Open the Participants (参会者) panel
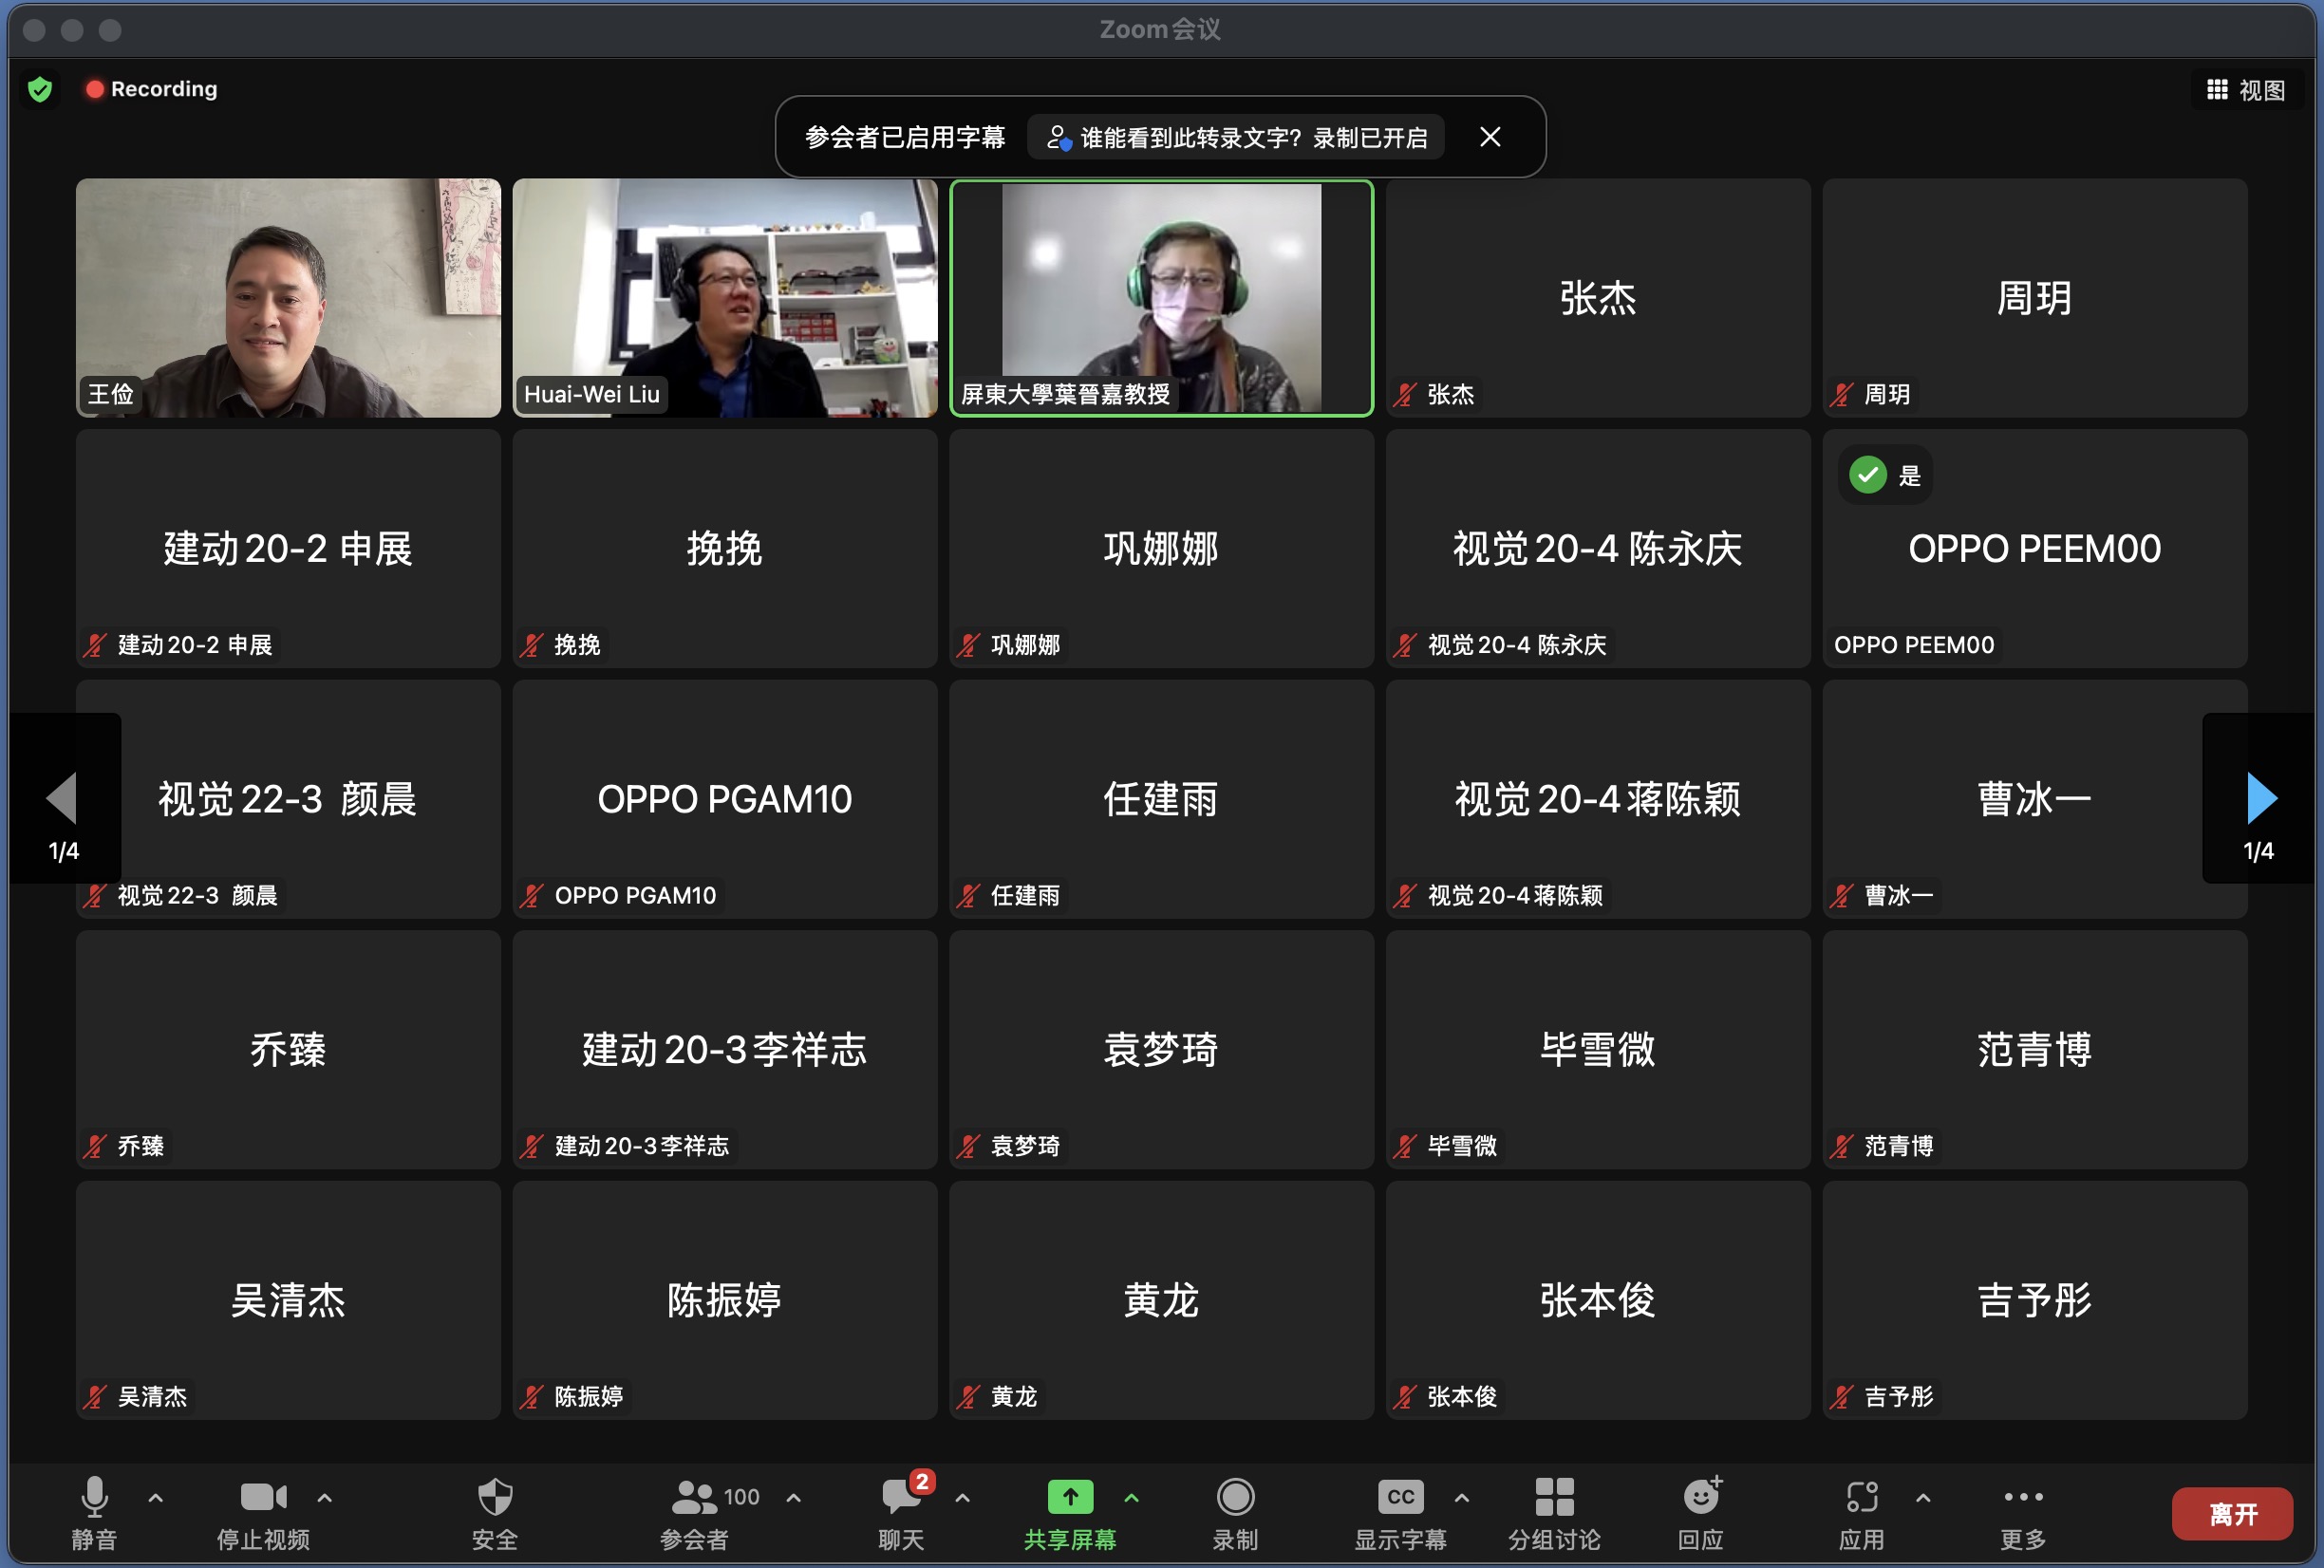Screen dimensions: 2324x1568 click(x=695, y=1498)
